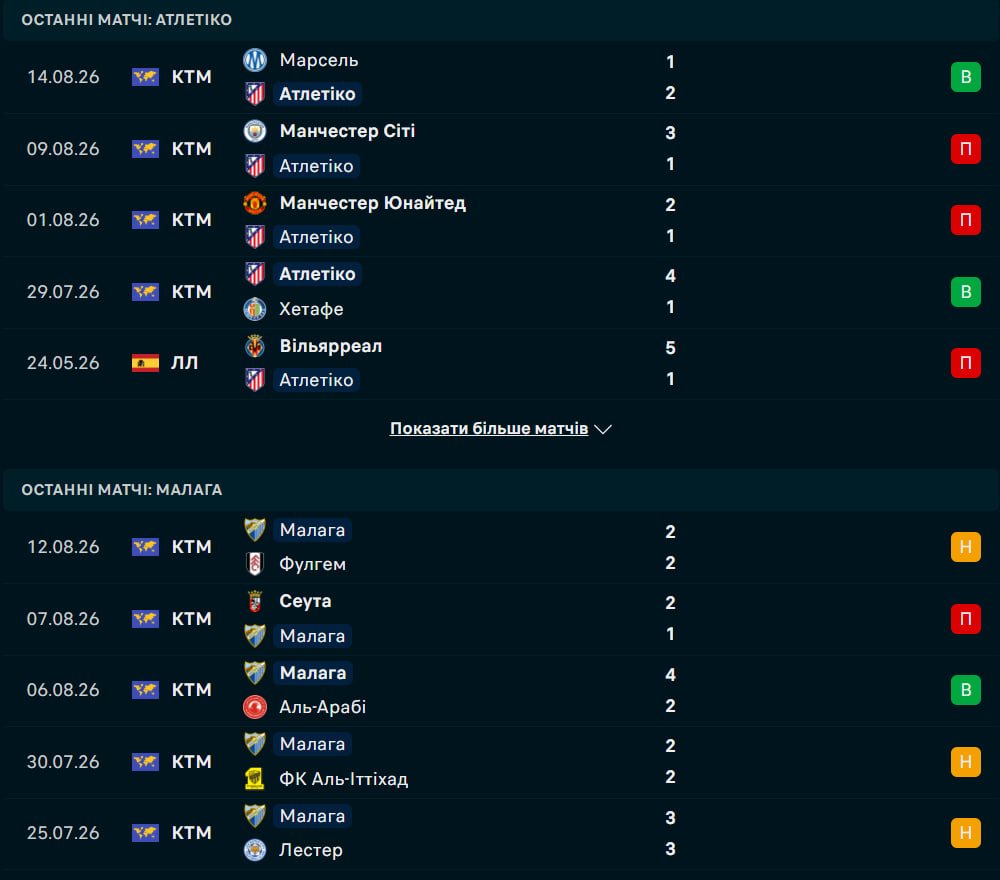Click the Fulham club crest icon
The image size is (1000, 880).
point(254,564)
